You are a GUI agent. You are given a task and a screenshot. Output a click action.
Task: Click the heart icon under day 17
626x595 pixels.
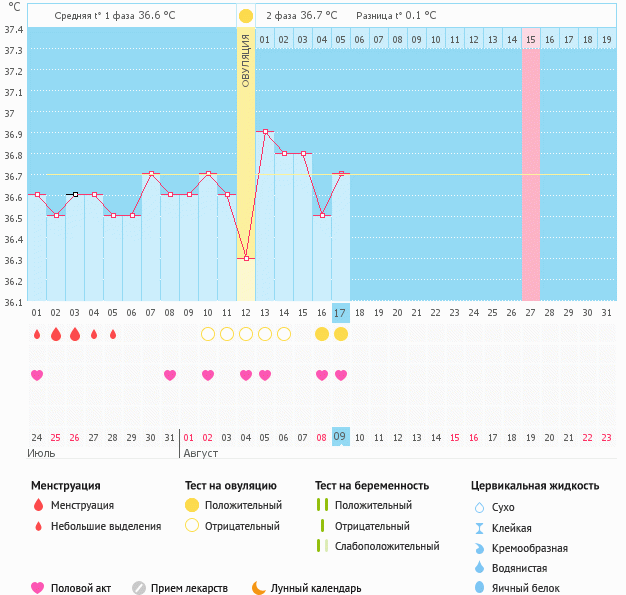(341, 375)
